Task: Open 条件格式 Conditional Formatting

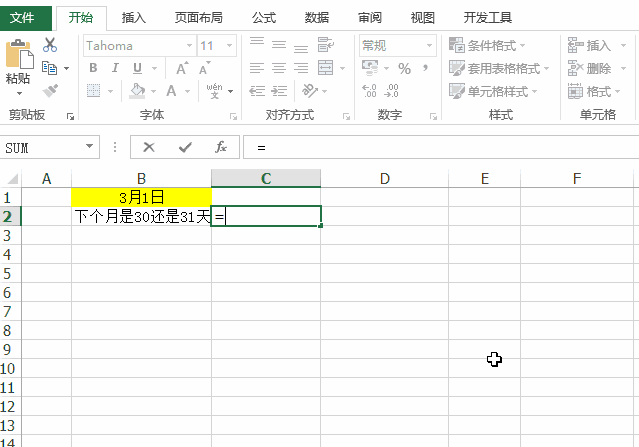Action: pos(487,45)
